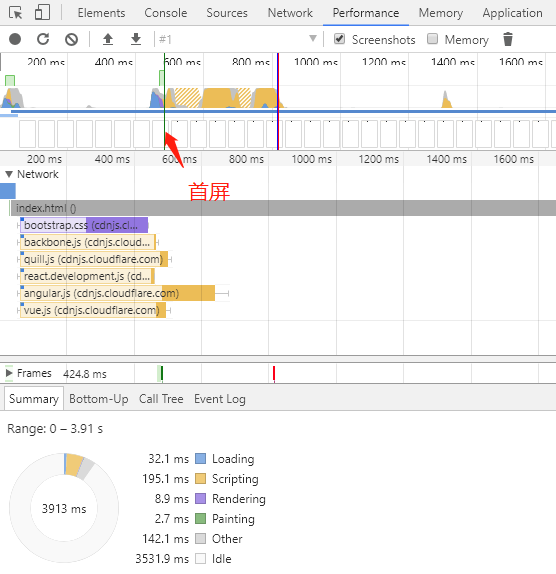Select the angular.js network request bar
This screenshot has width=556, height=574.
coord(117,293)
